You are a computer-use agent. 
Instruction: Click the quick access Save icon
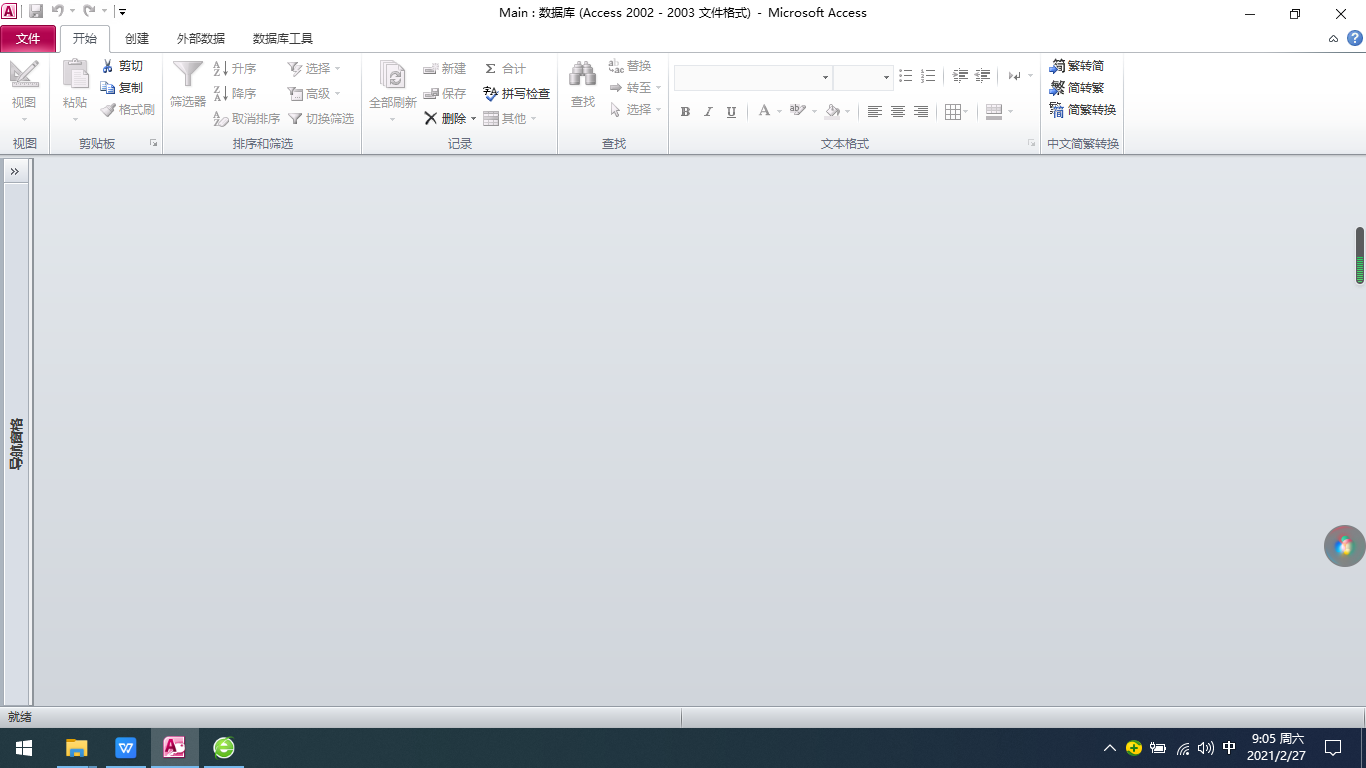click(x=36, y=12)
